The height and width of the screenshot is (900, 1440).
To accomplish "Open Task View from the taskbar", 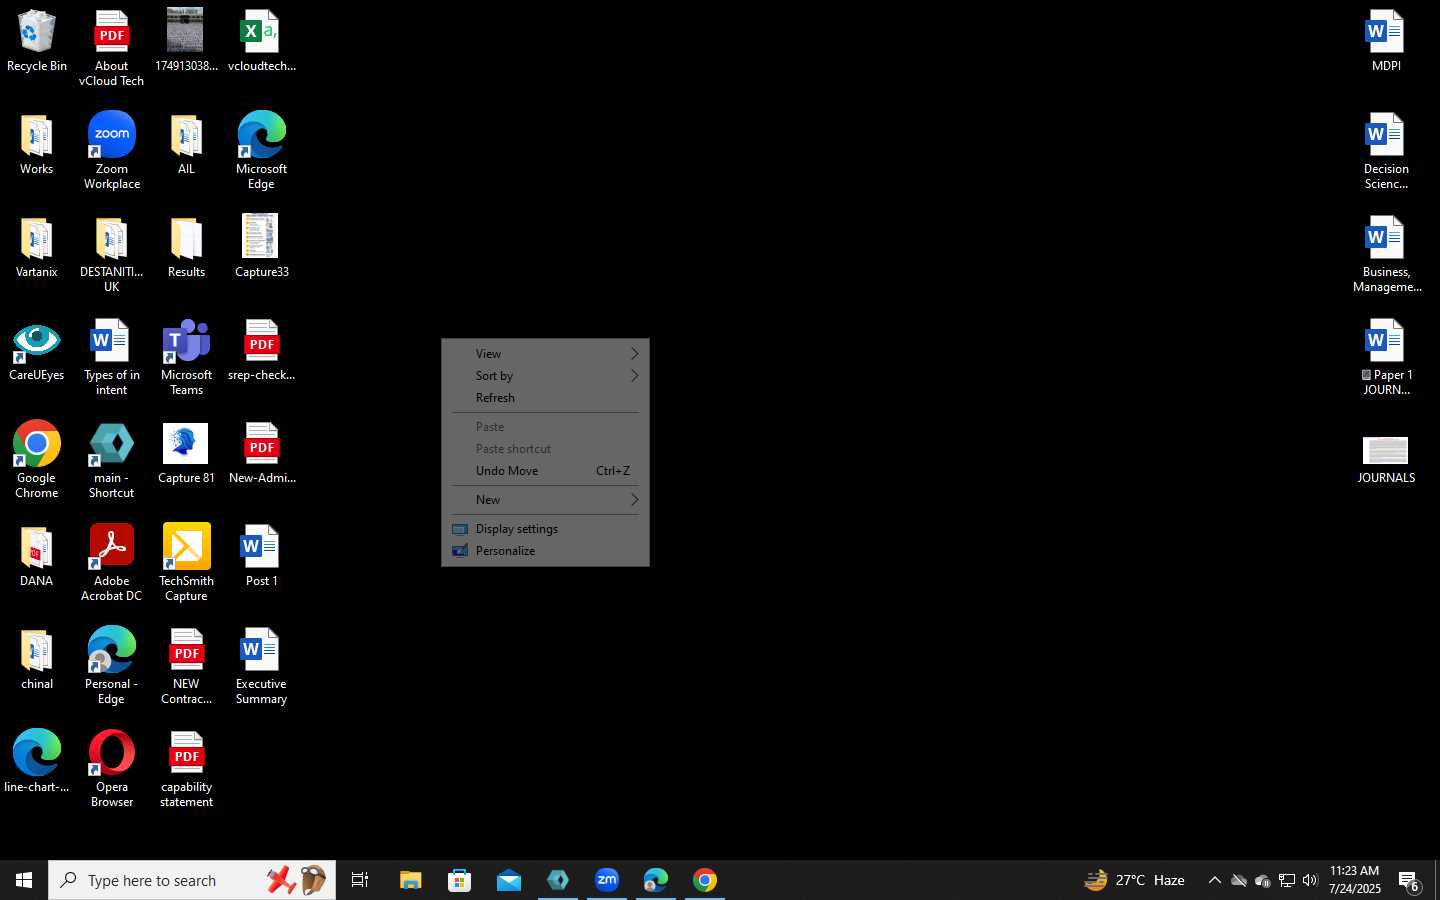I will pos(360,880).
